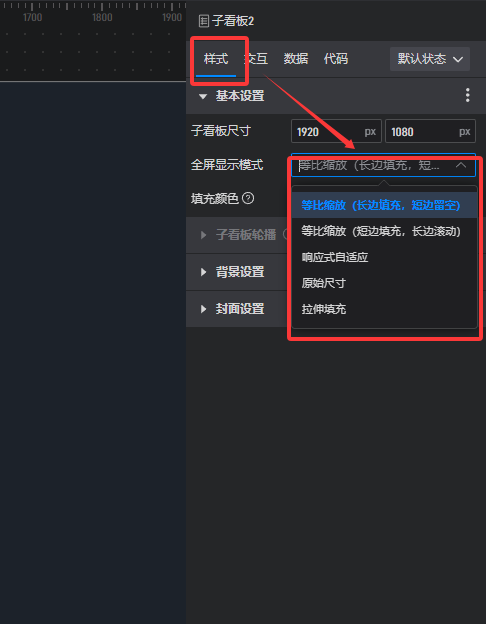
Task: Collapse the 基本设置 section triangle
Action: 203,96
